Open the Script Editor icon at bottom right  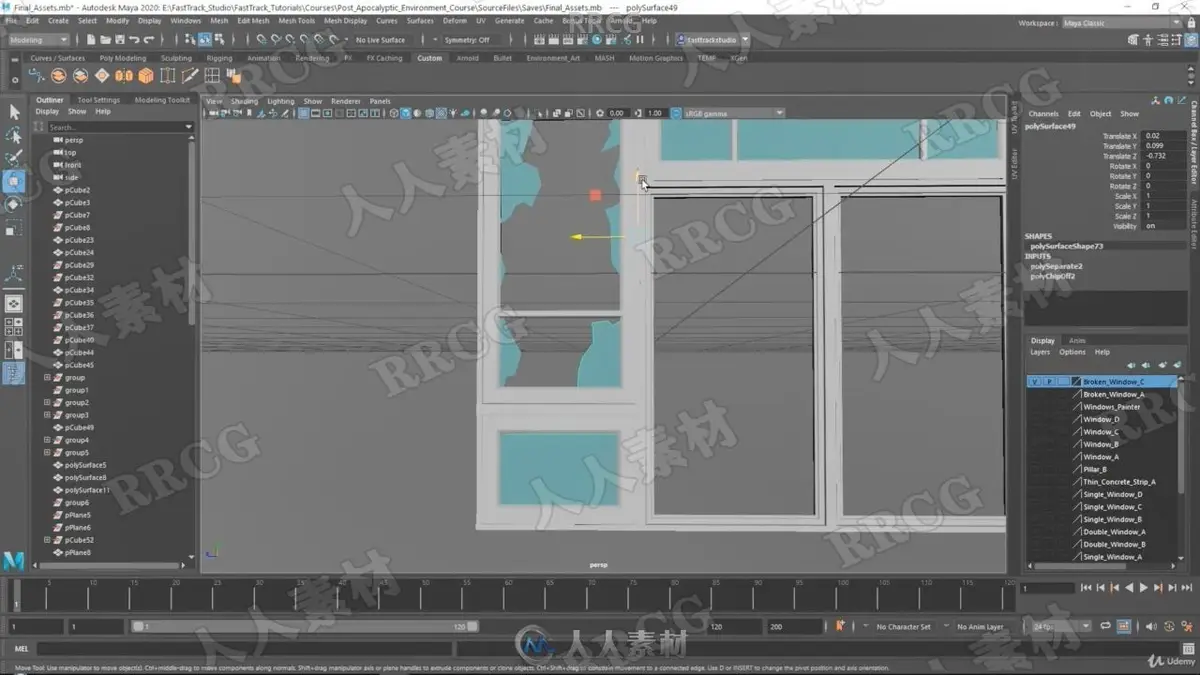tap(1189, 648)
